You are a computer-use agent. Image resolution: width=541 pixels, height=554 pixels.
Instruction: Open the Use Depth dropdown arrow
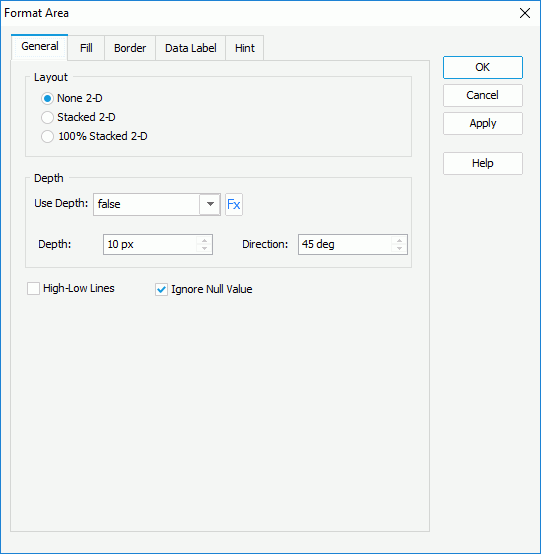[210, 204]
